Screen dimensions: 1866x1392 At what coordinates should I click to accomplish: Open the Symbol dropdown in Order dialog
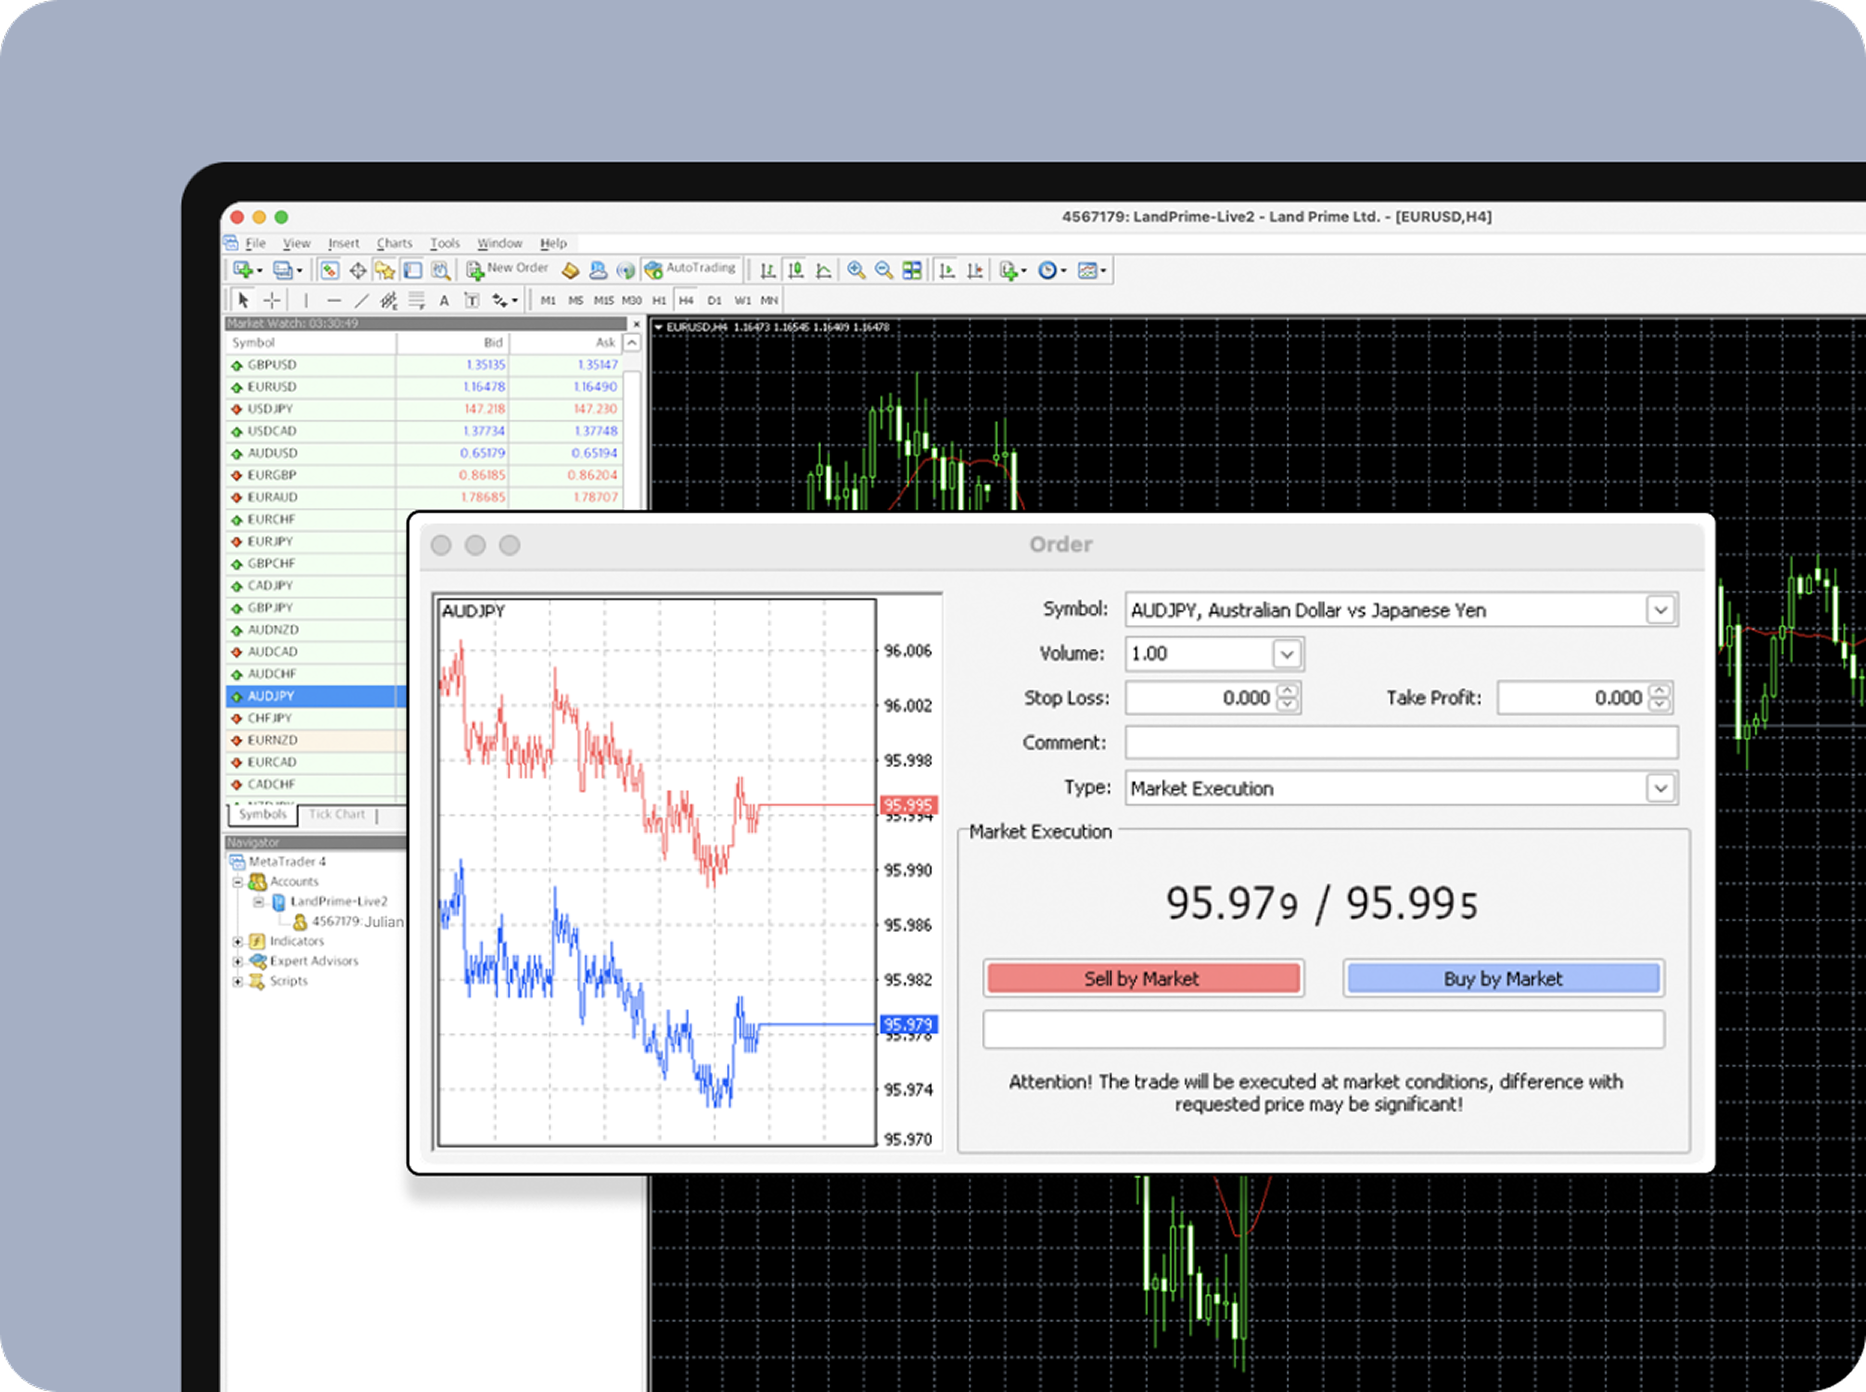(x=1660, y=610)
